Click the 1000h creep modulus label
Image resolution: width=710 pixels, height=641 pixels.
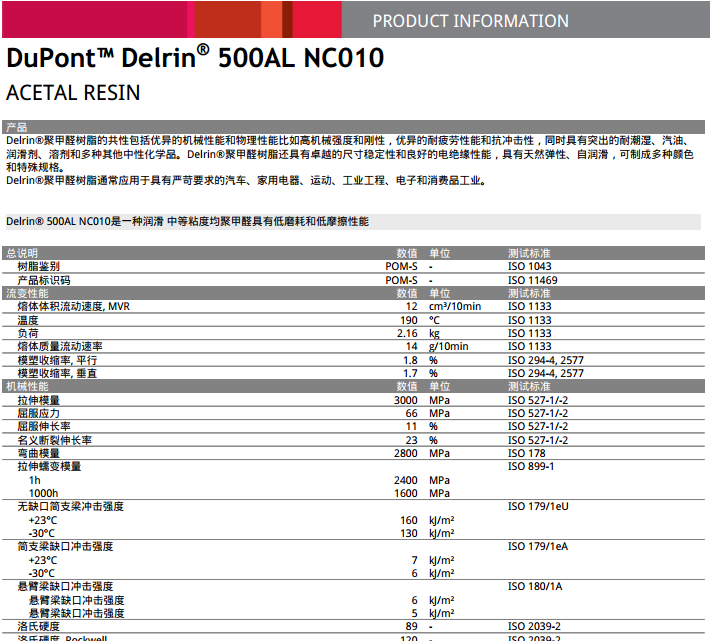tap(43, 493)
